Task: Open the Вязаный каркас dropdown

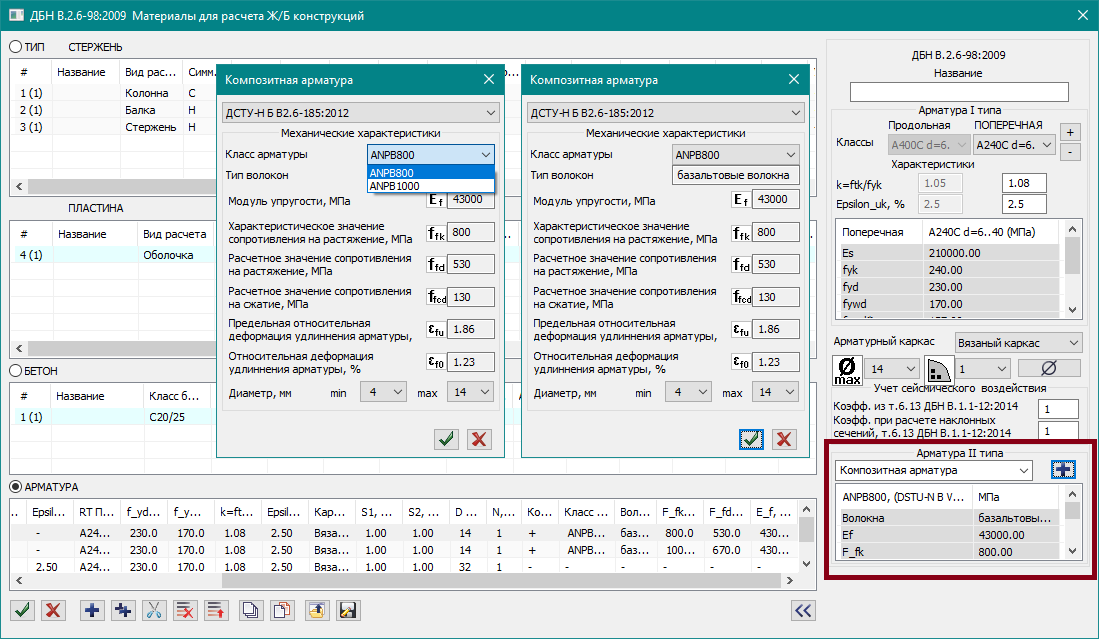Action: 1018,343
